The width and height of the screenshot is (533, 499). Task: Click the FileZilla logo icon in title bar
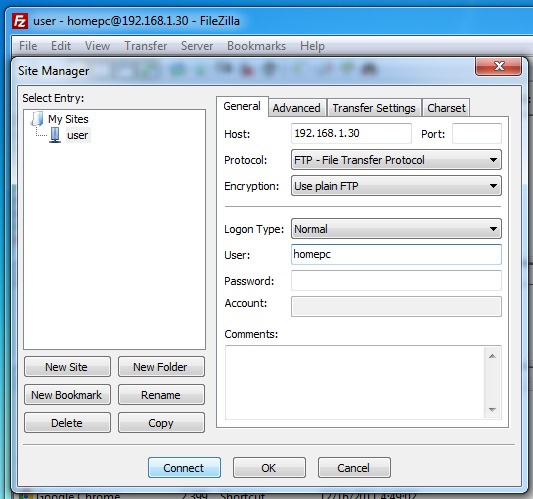pyautogui.click(x=20, y=21)
